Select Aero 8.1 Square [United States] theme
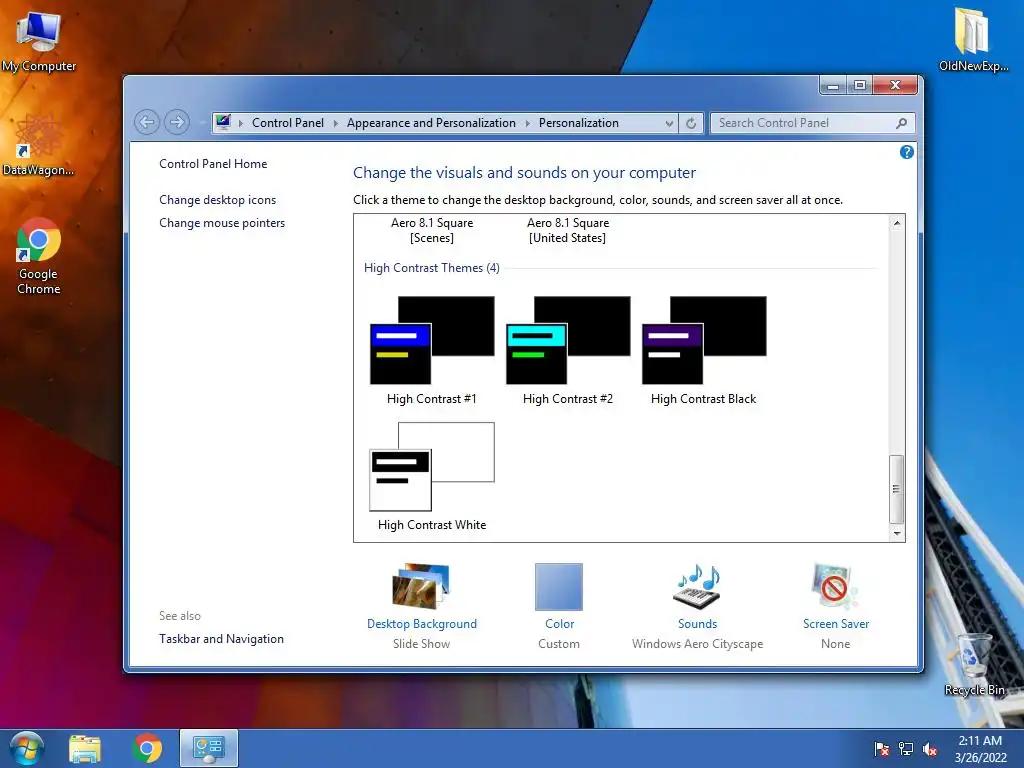Screen dimensions: 1024x768 click(568, 231)
